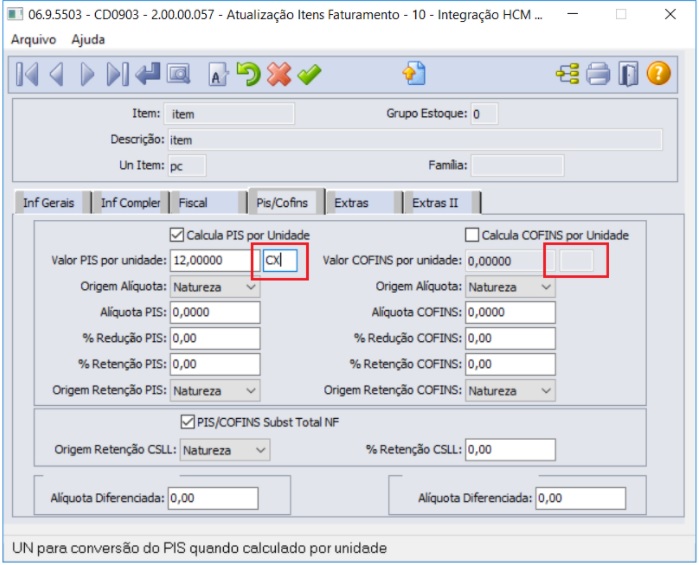The height and width of the screenshot is (565, 699).
Task: Select the Pis/Cofins tab
Action: [x=286, y=202]
